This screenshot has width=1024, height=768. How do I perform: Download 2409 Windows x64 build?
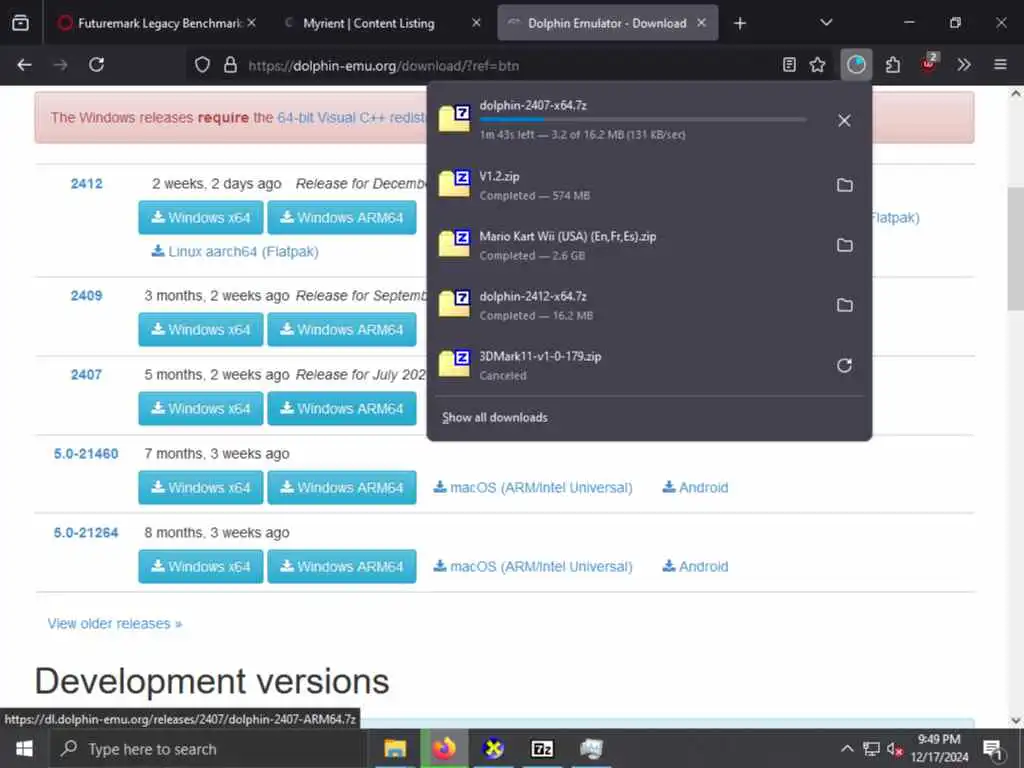[x=200, y=329]
